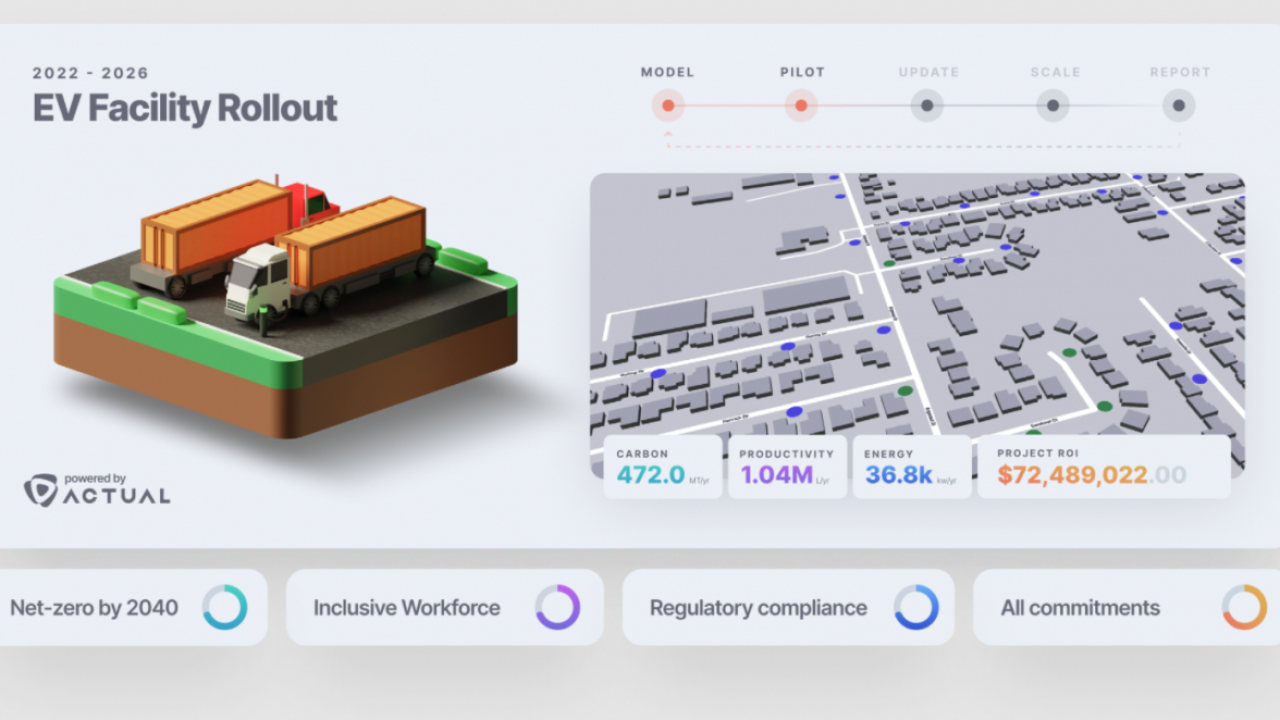This screenshot has width=1280, height=720.
Task: Click the powered by ACTUAL text
Action: click(x=117, y=489)
